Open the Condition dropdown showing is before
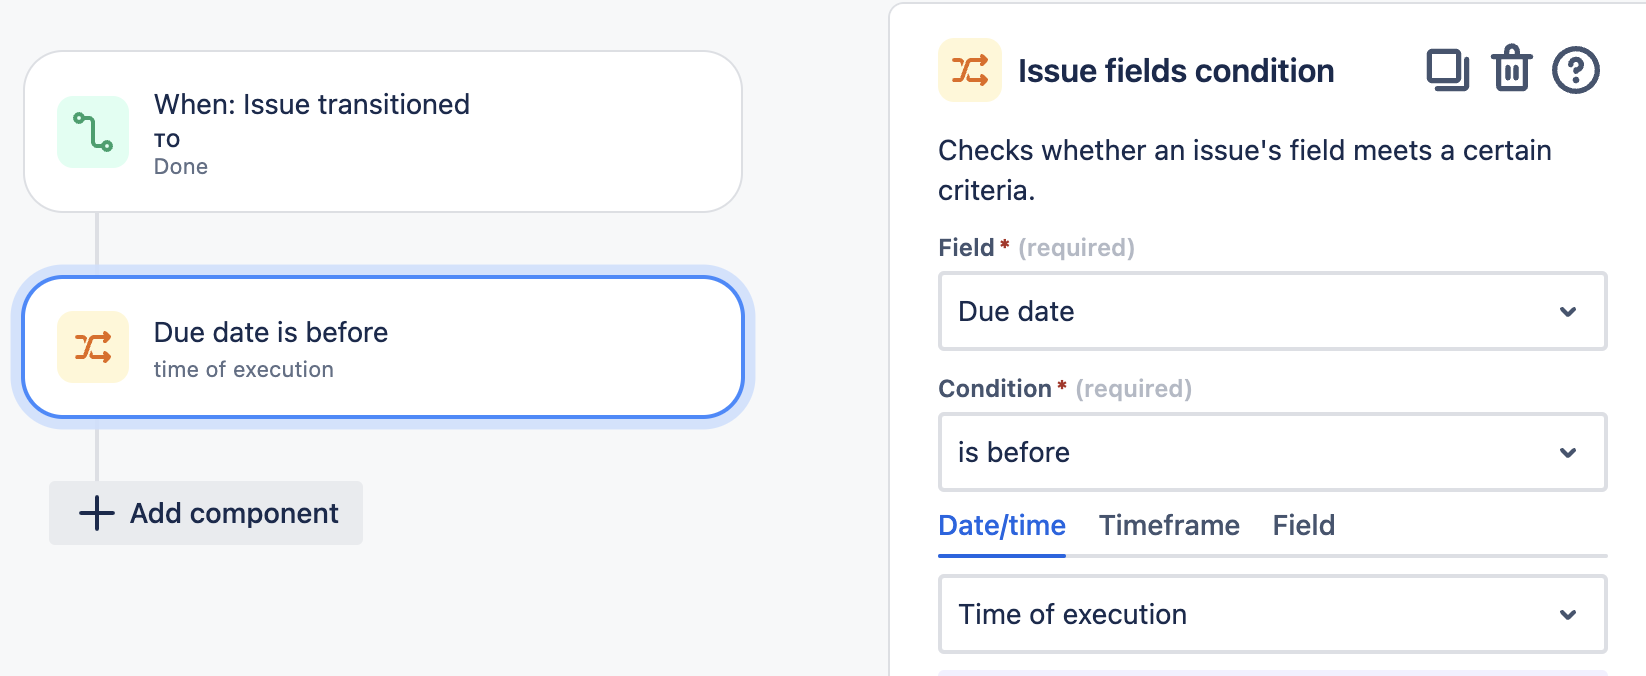1646x676 pixels. [1271, 453]
